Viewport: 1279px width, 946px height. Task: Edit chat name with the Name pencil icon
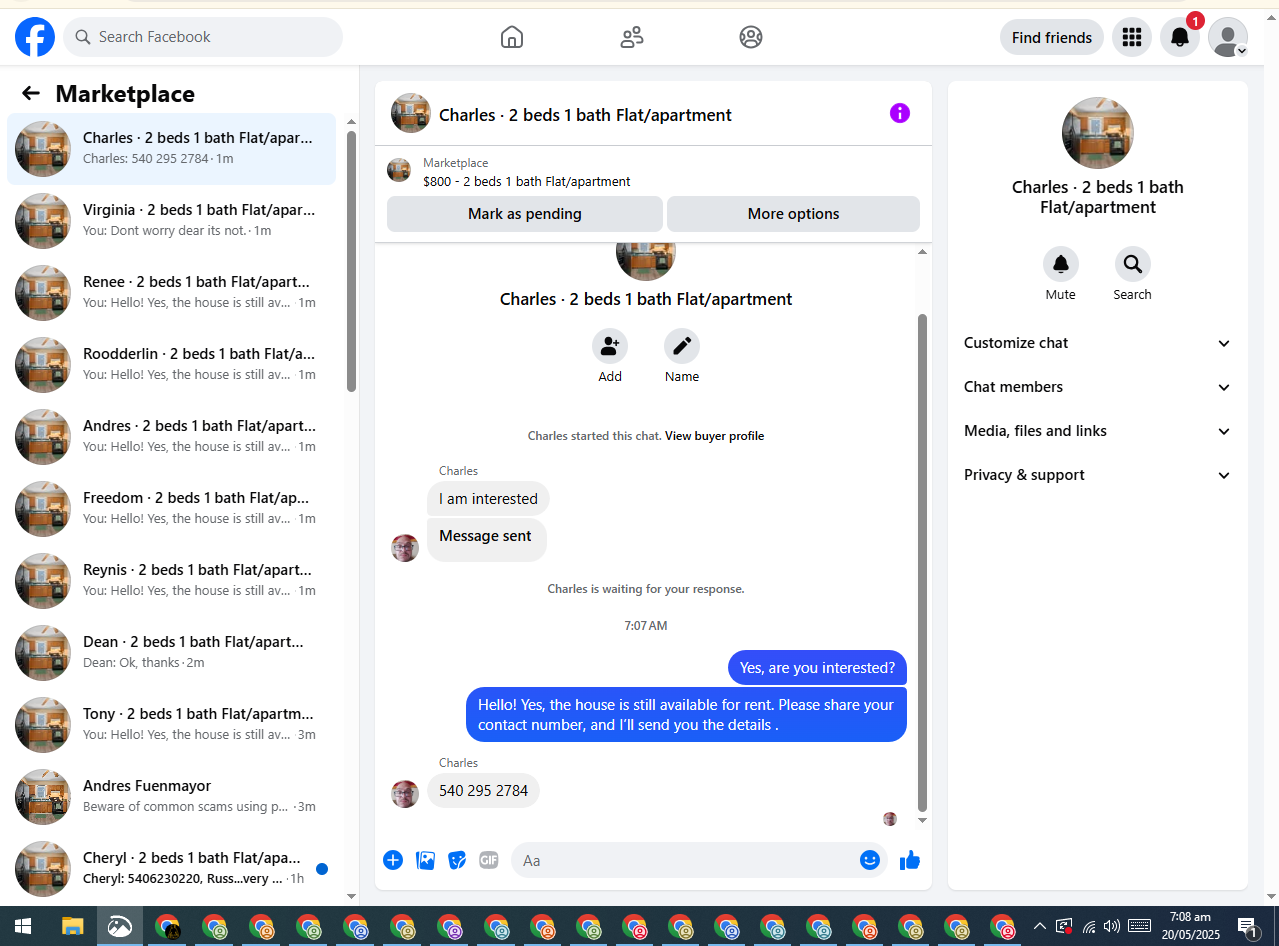pyautogui.click(x=682, y=346)
